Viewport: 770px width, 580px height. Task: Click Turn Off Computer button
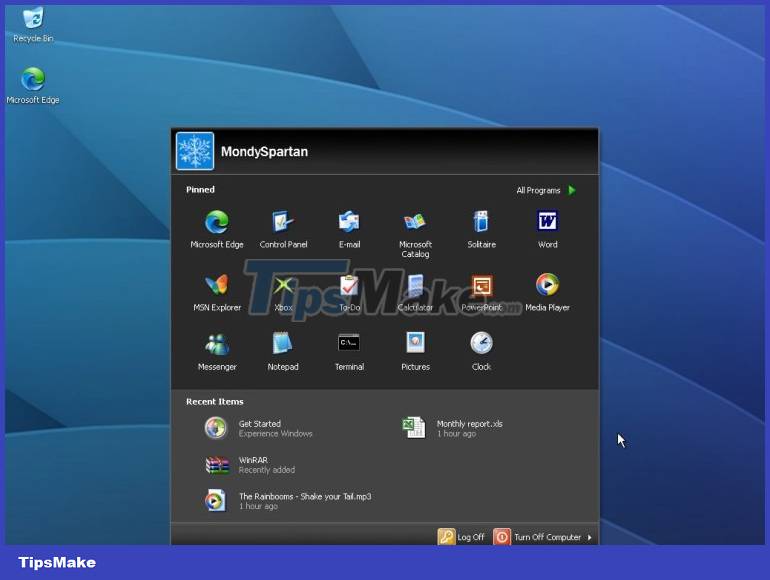coord(538,537)
